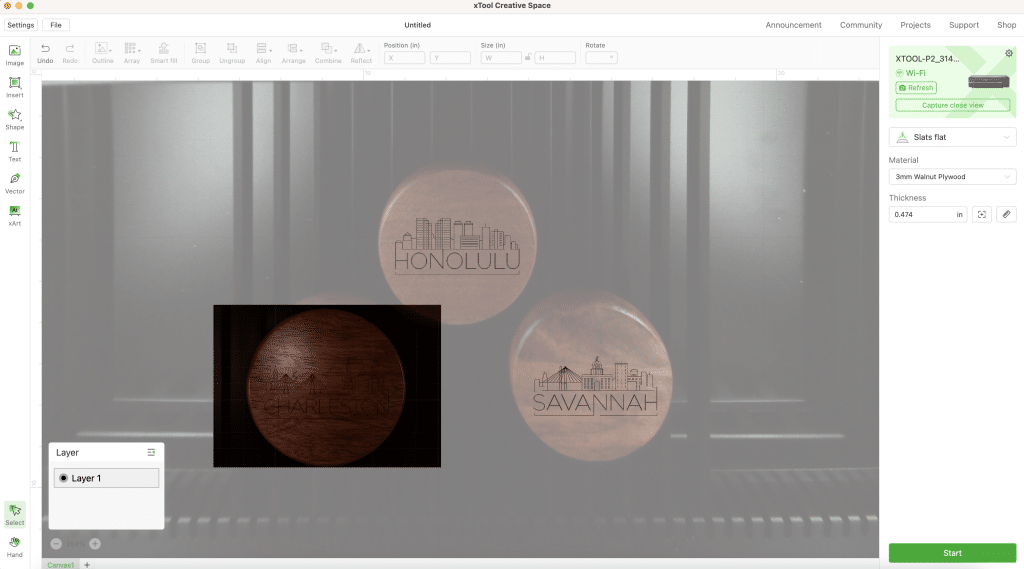Activate the Select cursor tool

click(14, 514)
